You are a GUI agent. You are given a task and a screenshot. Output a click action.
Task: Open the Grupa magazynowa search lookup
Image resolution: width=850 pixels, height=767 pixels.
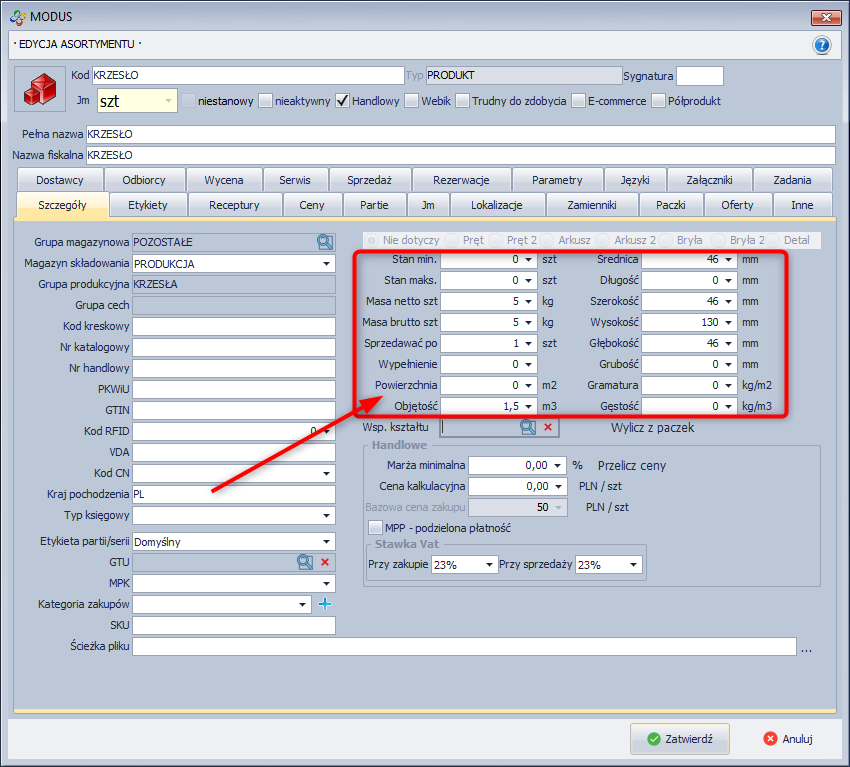(324, 241)
